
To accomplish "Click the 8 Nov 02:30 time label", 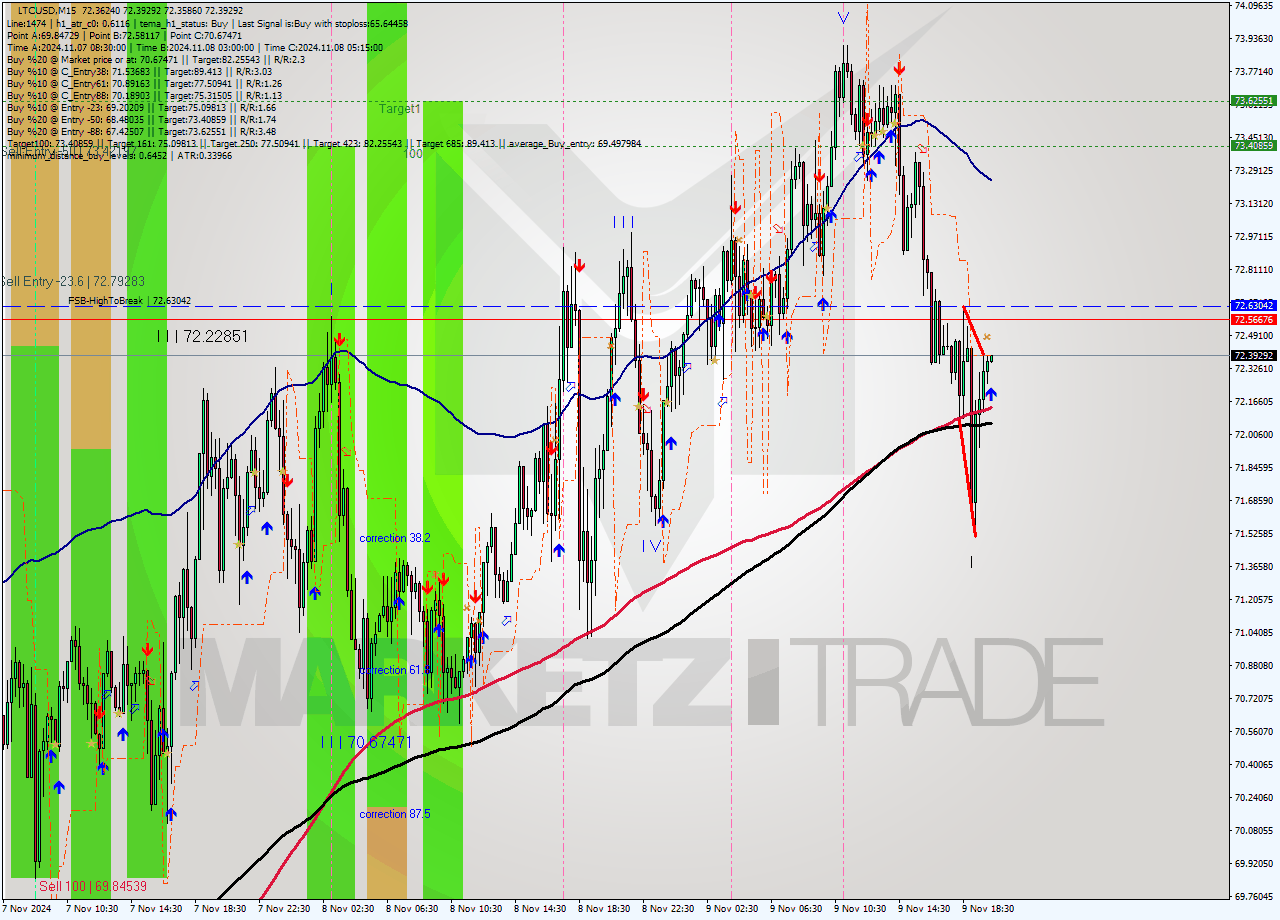I will [x=348, y=909].
